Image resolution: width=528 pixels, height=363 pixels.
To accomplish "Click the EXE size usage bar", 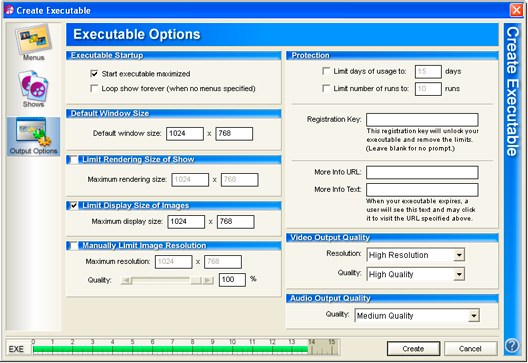I will click(x=186, y=349).
